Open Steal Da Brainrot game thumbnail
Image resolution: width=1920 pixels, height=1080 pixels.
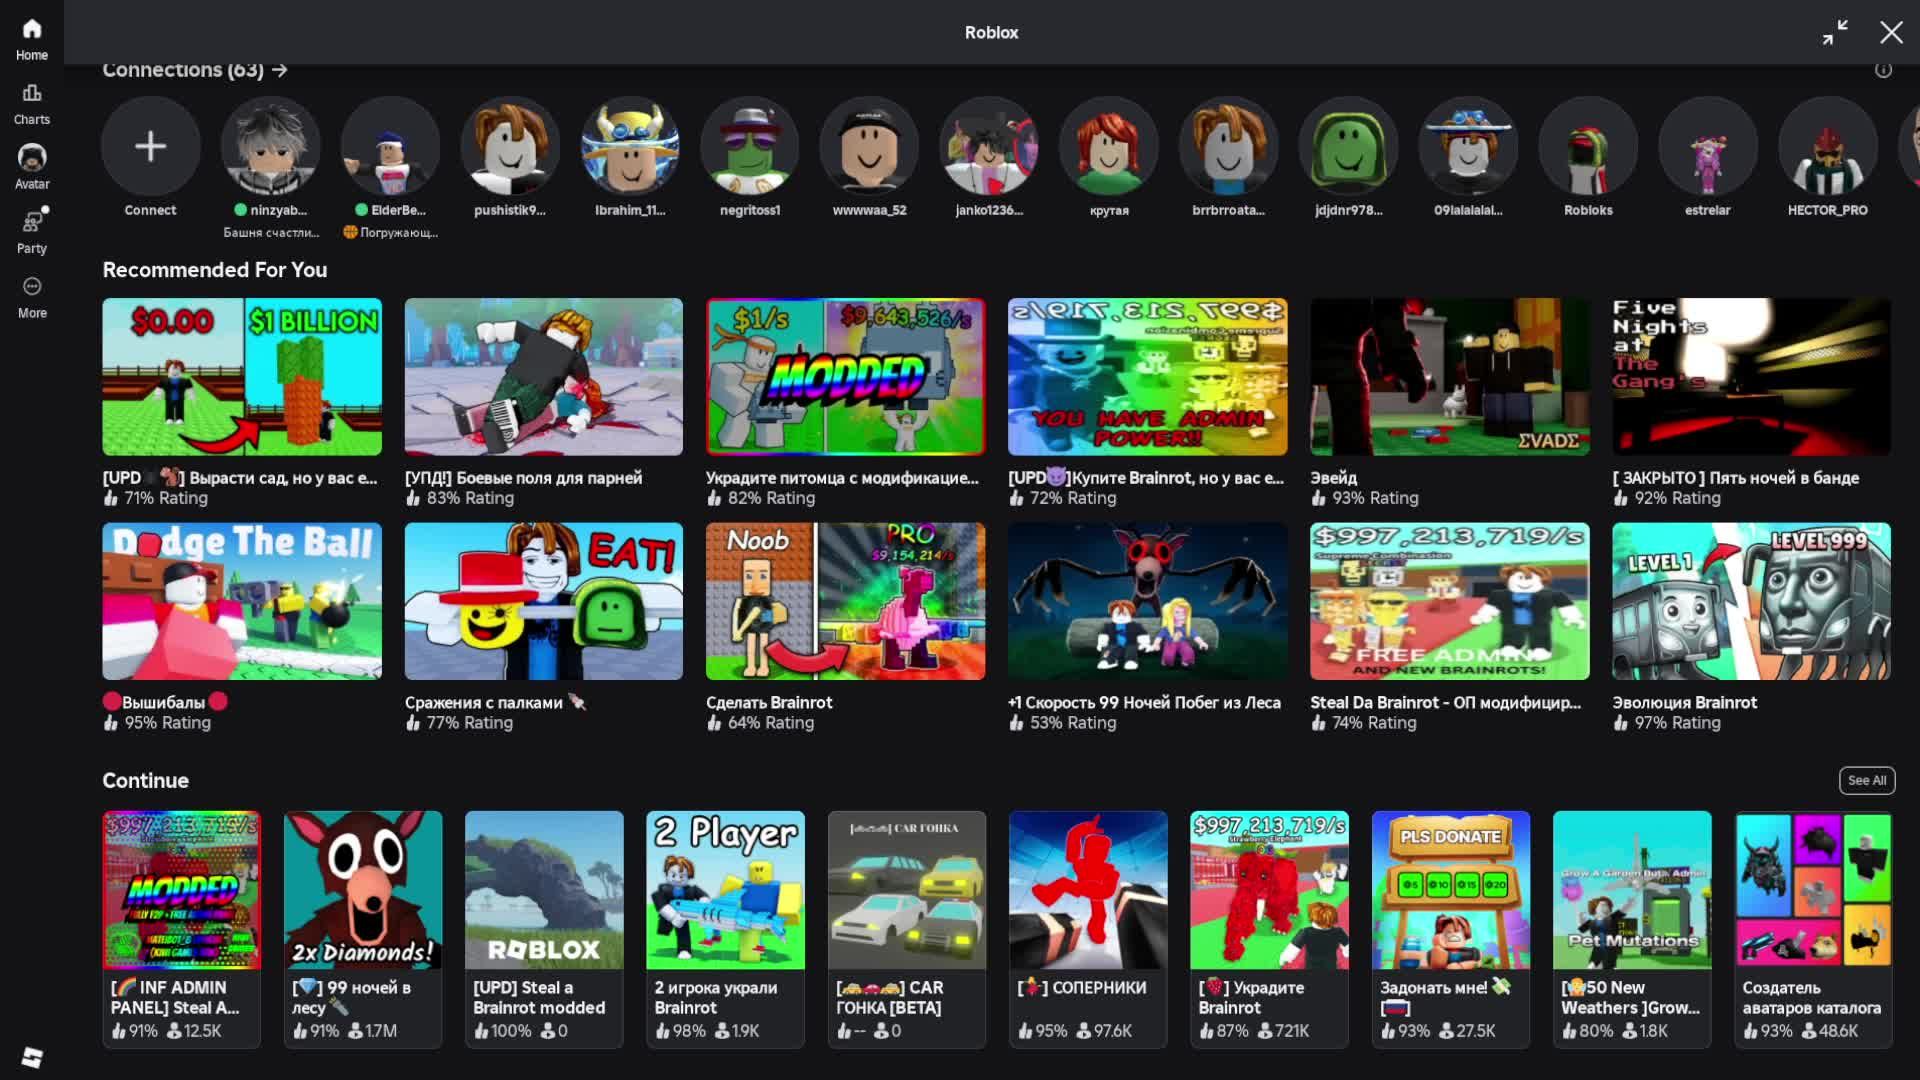tap(1450, 601)
